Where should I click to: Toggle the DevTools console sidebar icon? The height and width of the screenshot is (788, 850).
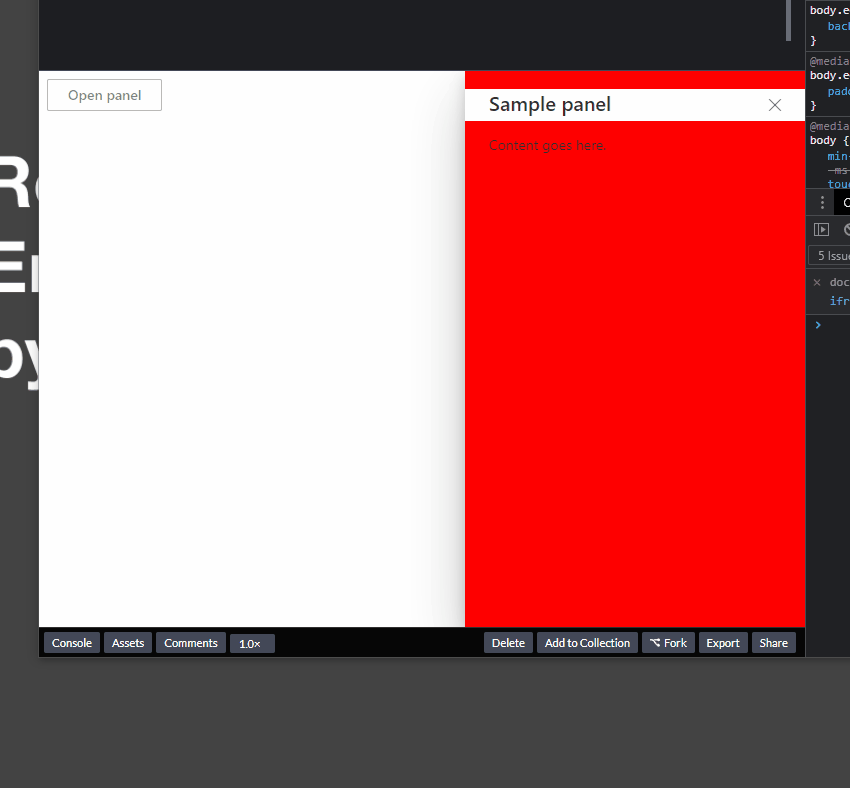point(821,230)
